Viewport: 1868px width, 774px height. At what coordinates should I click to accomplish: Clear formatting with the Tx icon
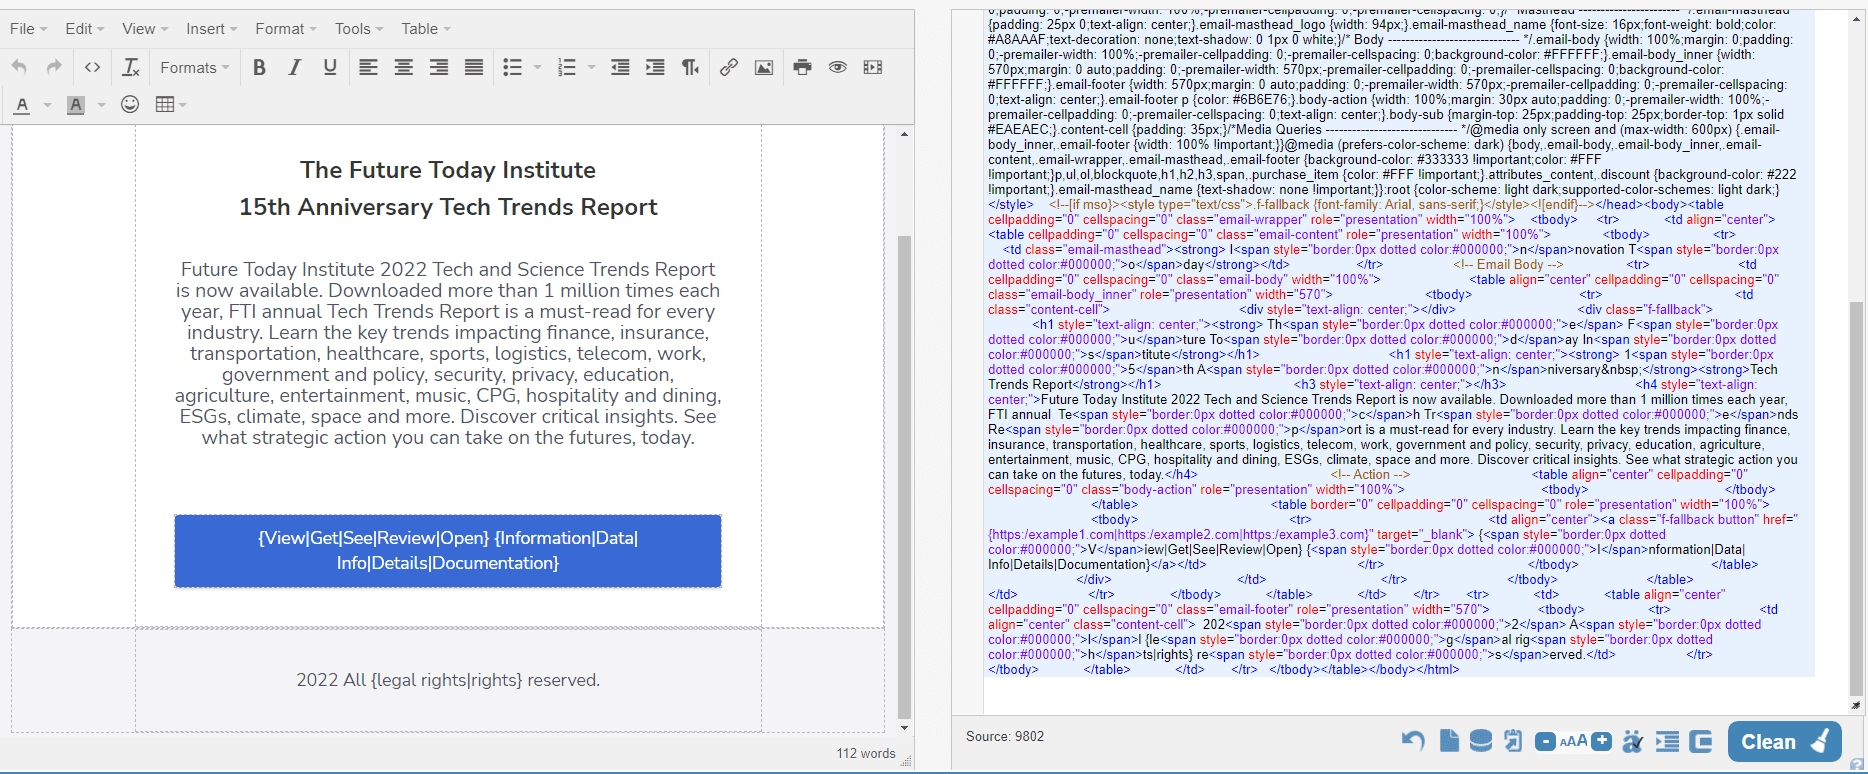pos(131,67)
